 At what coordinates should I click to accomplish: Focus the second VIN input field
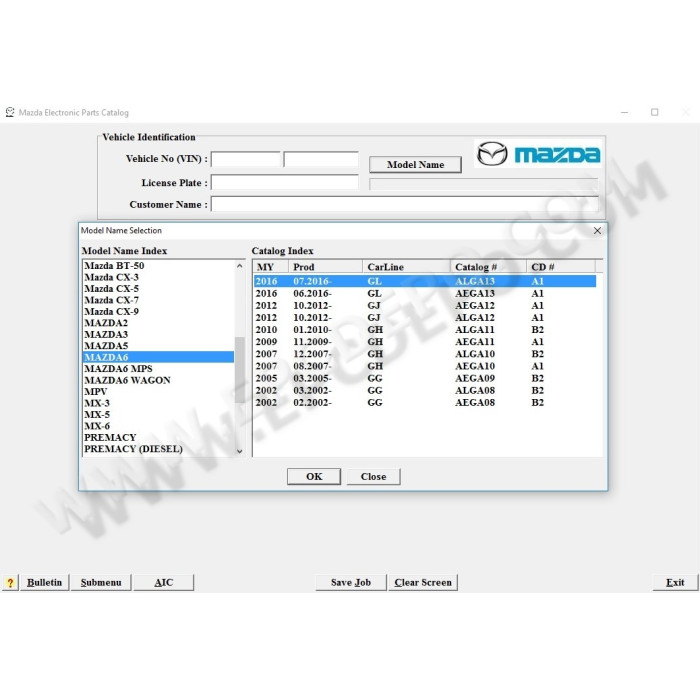point(321,159)
